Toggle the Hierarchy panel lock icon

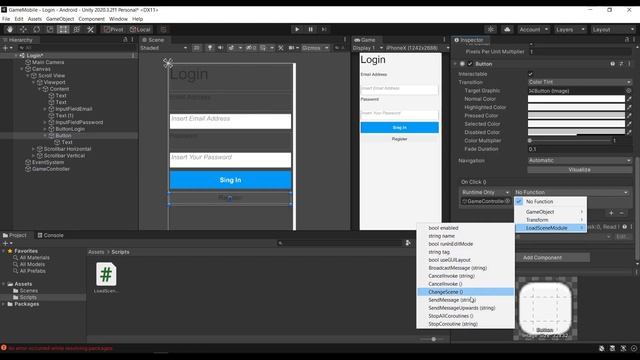[x=125, y=40]
